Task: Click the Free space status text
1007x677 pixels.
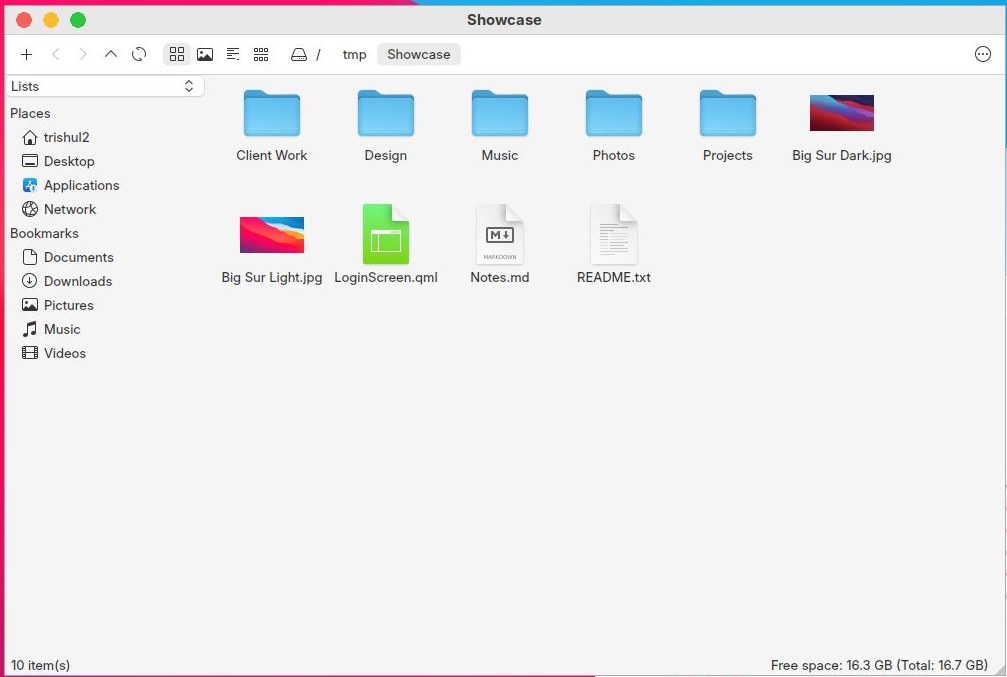Action: tap(879, 665)
